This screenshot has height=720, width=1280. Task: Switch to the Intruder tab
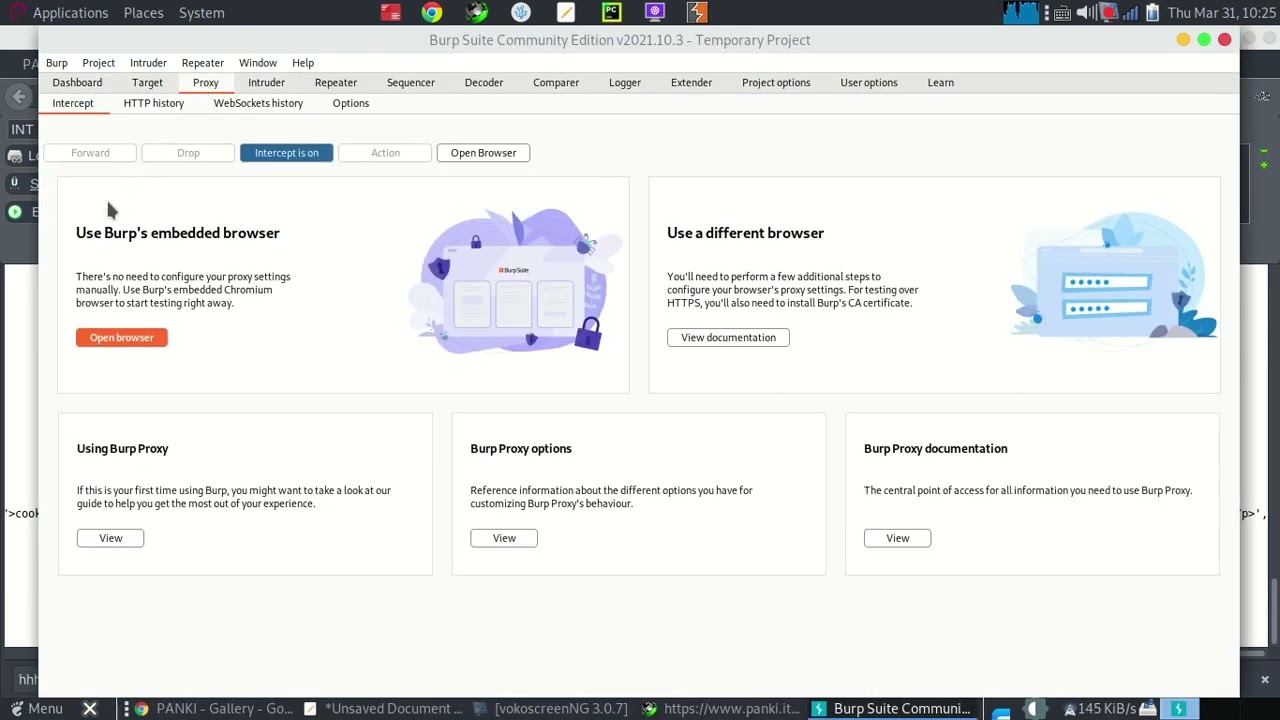point(266,83)
